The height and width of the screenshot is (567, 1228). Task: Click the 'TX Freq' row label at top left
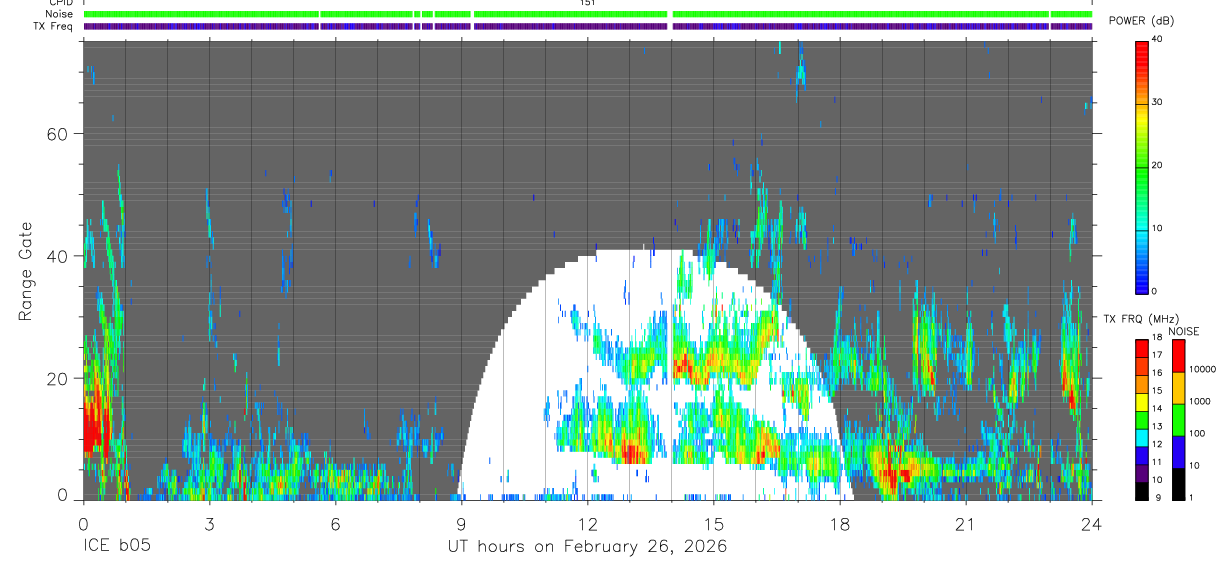point(54,26)
